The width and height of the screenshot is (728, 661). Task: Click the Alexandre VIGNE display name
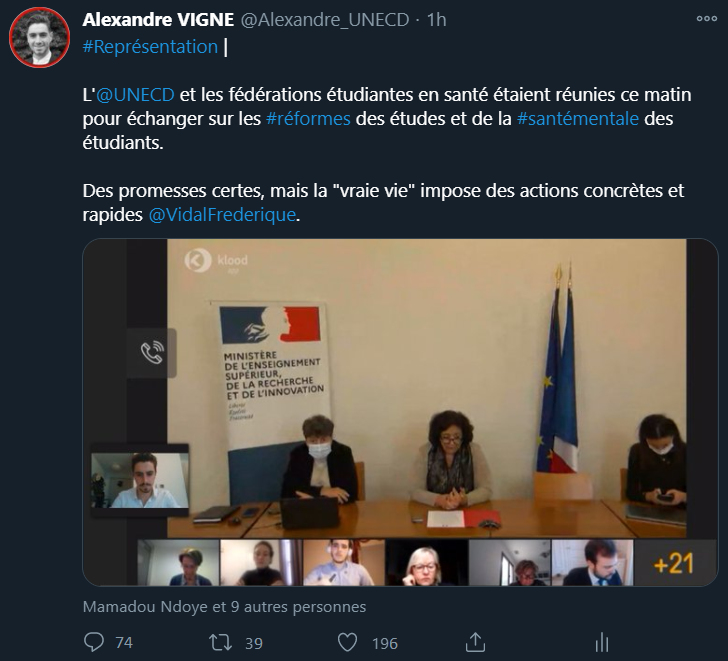coord(158,19)
